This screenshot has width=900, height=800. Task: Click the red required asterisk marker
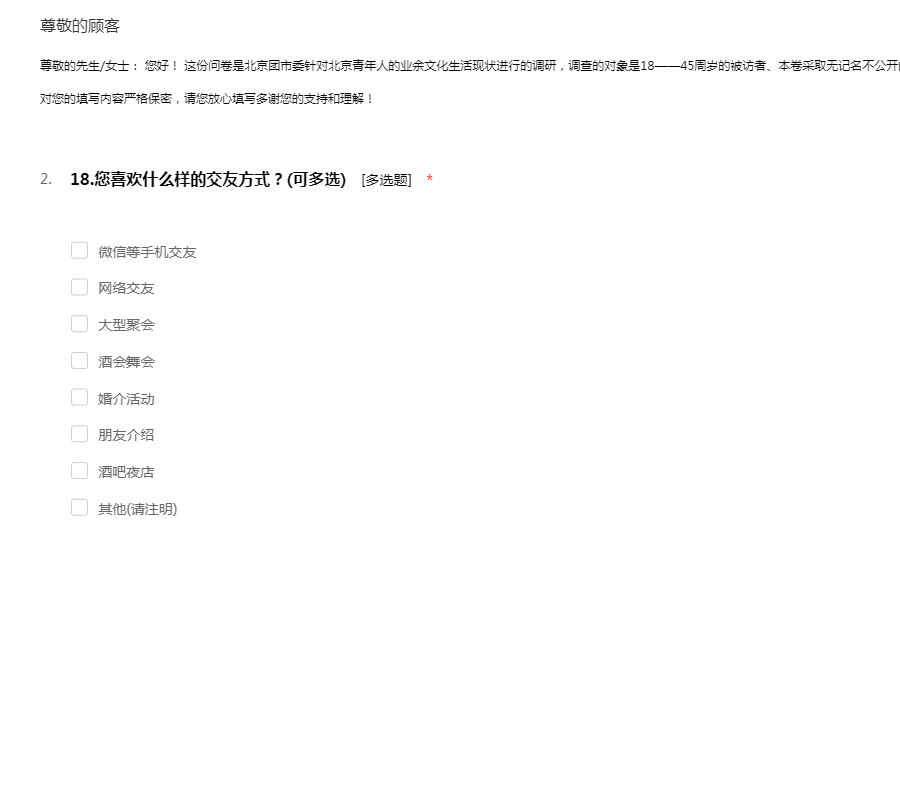click(430, 180)
